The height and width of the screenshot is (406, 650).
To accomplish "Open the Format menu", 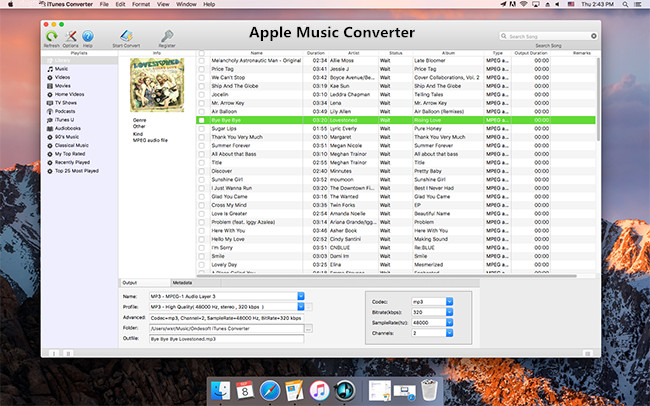I will click(x=141, y=4).
